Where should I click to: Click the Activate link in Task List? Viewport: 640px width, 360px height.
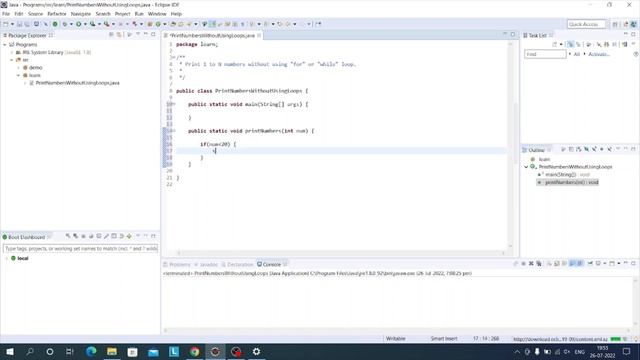tap(599, 54)
